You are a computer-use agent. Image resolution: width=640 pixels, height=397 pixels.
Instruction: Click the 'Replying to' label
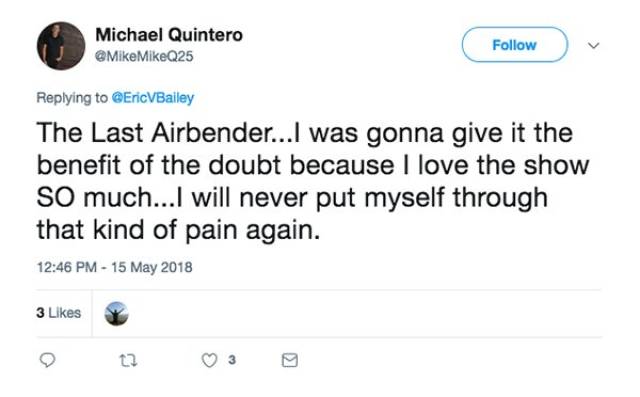pos(72,98)
